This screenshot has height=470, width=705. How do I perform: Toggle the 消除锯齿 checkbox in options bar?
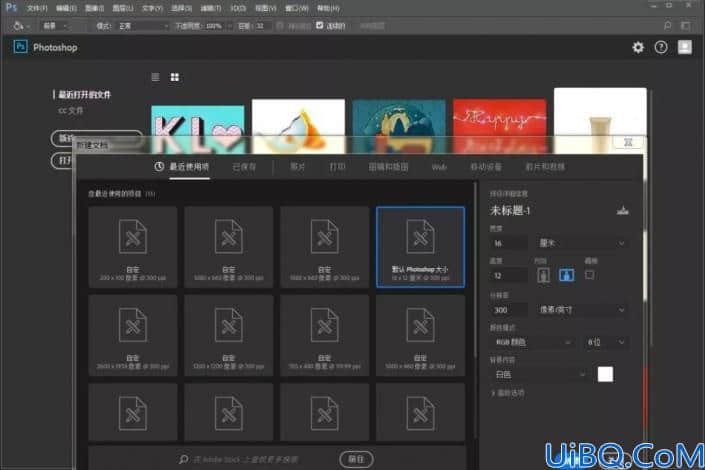280,26
